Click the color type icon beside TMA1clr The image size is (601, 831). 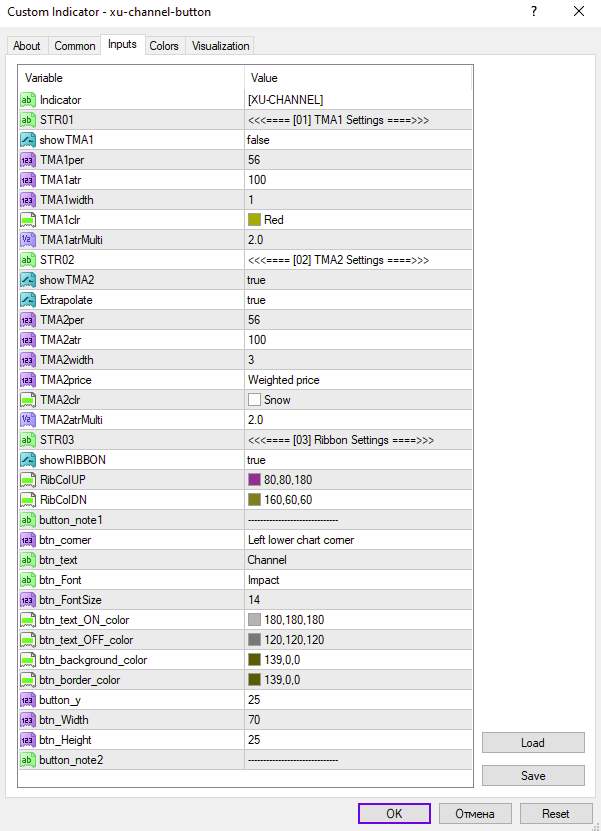(x=28, y=220)
